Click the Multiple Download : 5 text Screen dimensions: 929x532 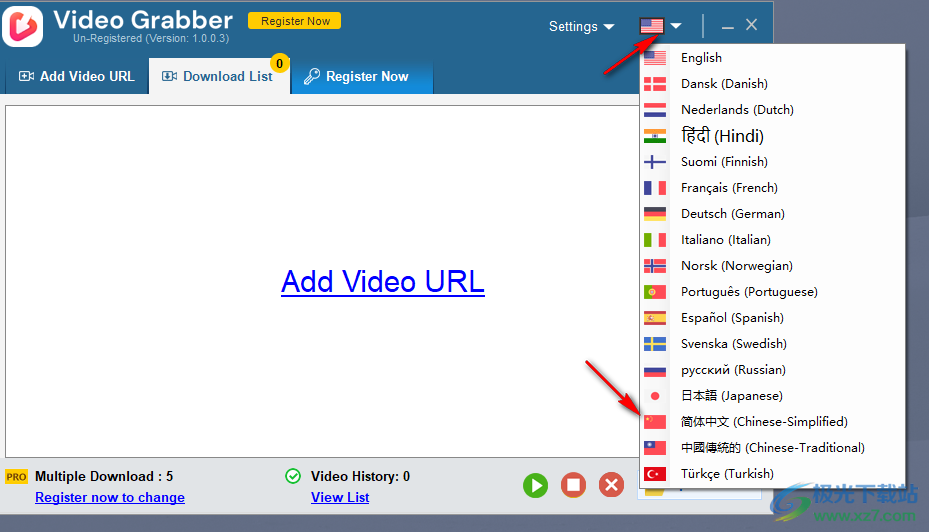(x=104, y=476)
